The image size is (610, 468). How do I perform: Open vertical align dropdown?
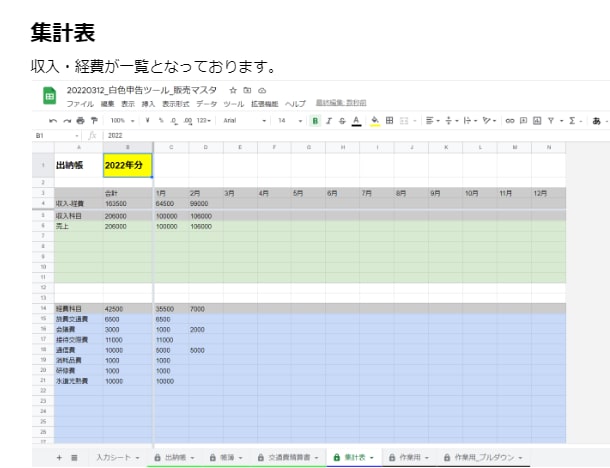pyautogui.click(x=451, y=121)
